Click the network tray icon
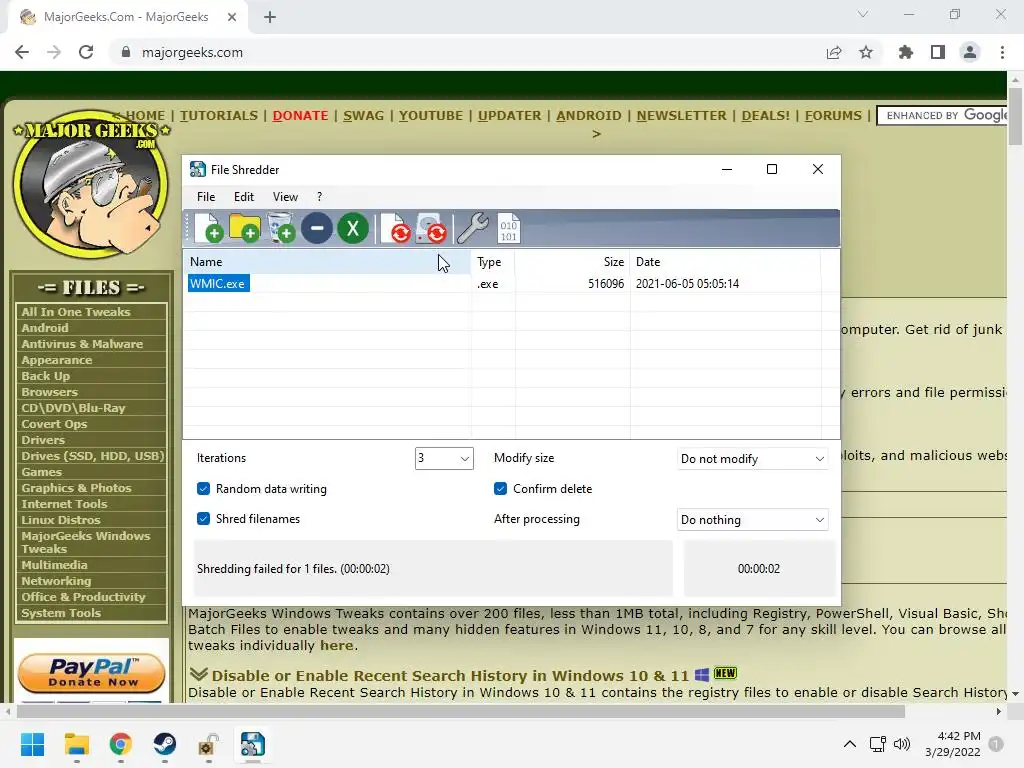 [x=877, y=744]
